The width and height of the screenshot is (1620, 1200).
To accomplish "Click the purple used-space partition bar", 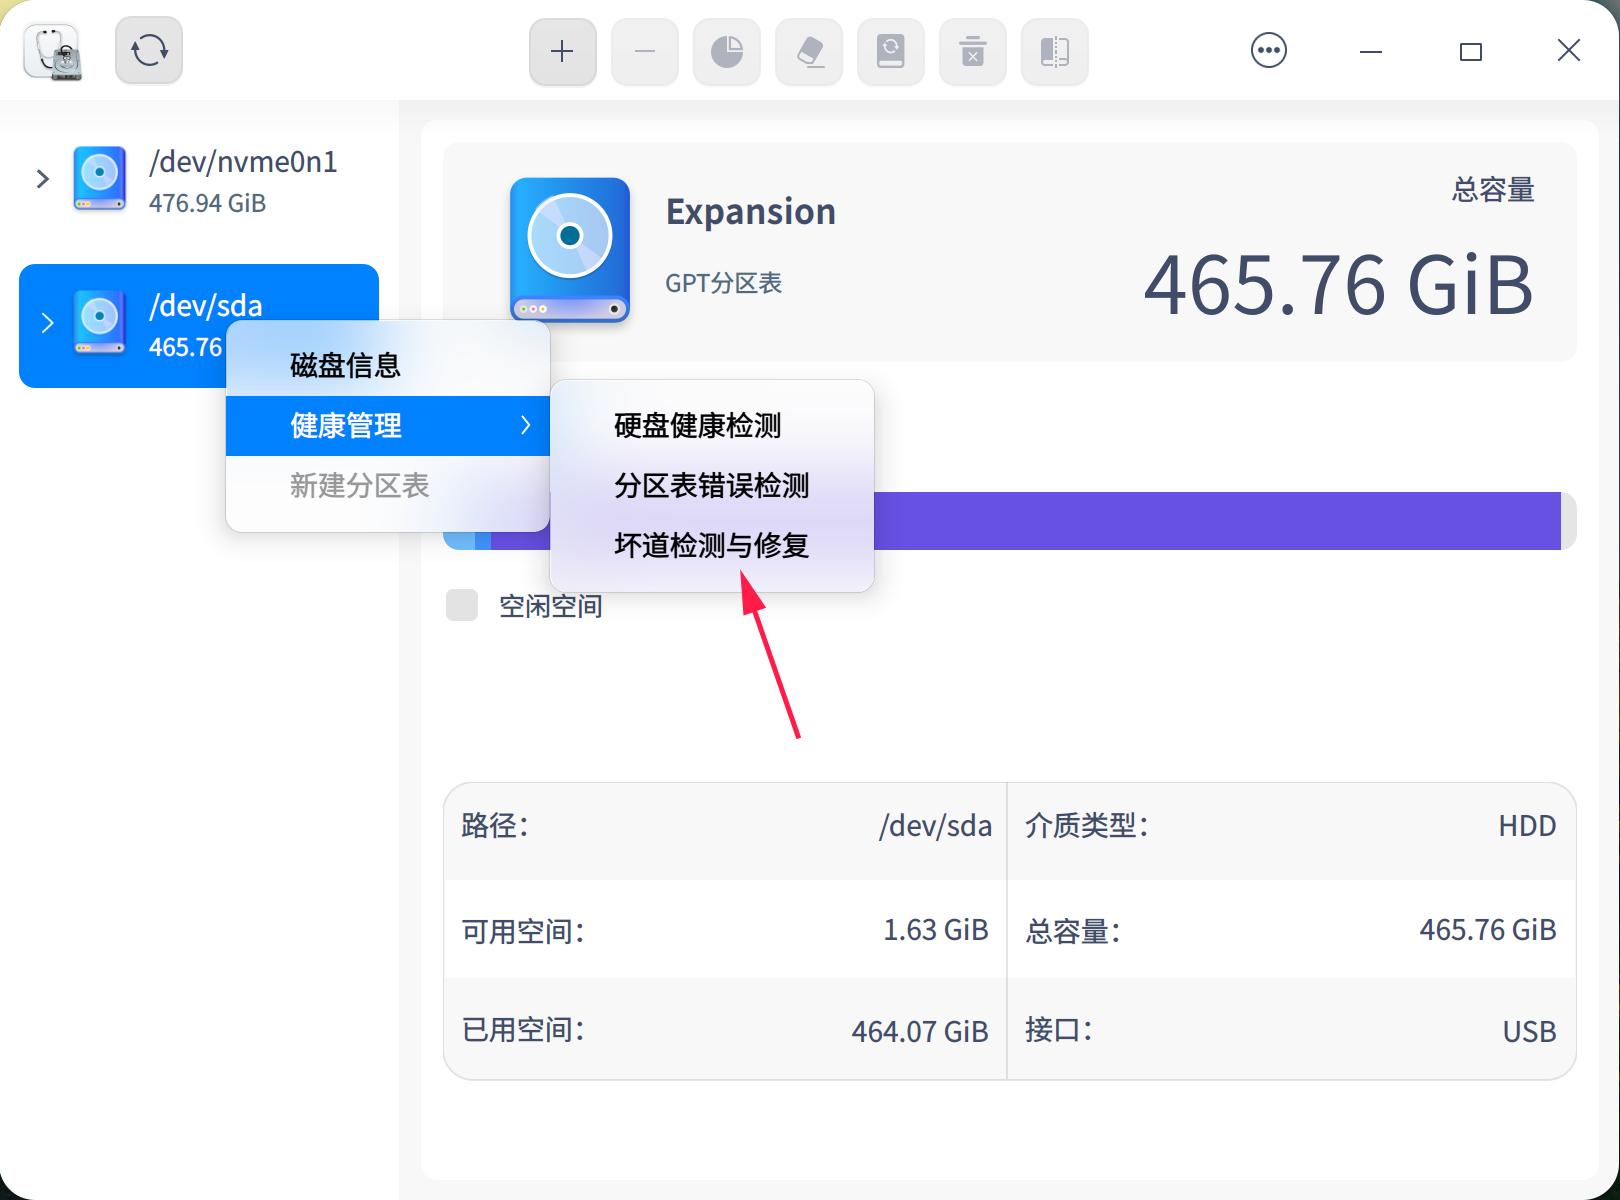I will click(x=1217, y=521).
